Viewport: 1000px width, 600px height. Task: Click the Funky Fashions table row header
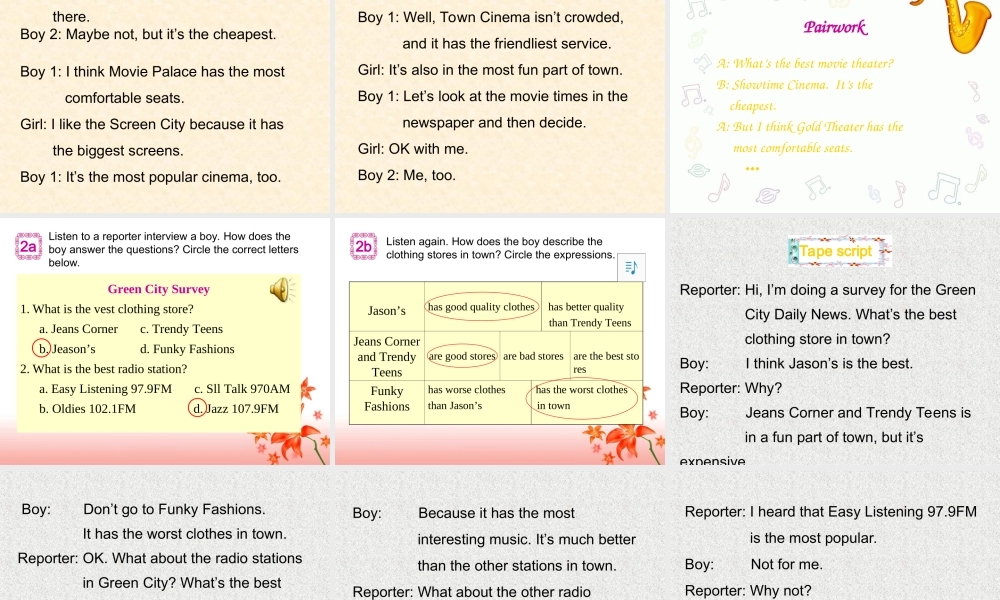click(387, 402)
